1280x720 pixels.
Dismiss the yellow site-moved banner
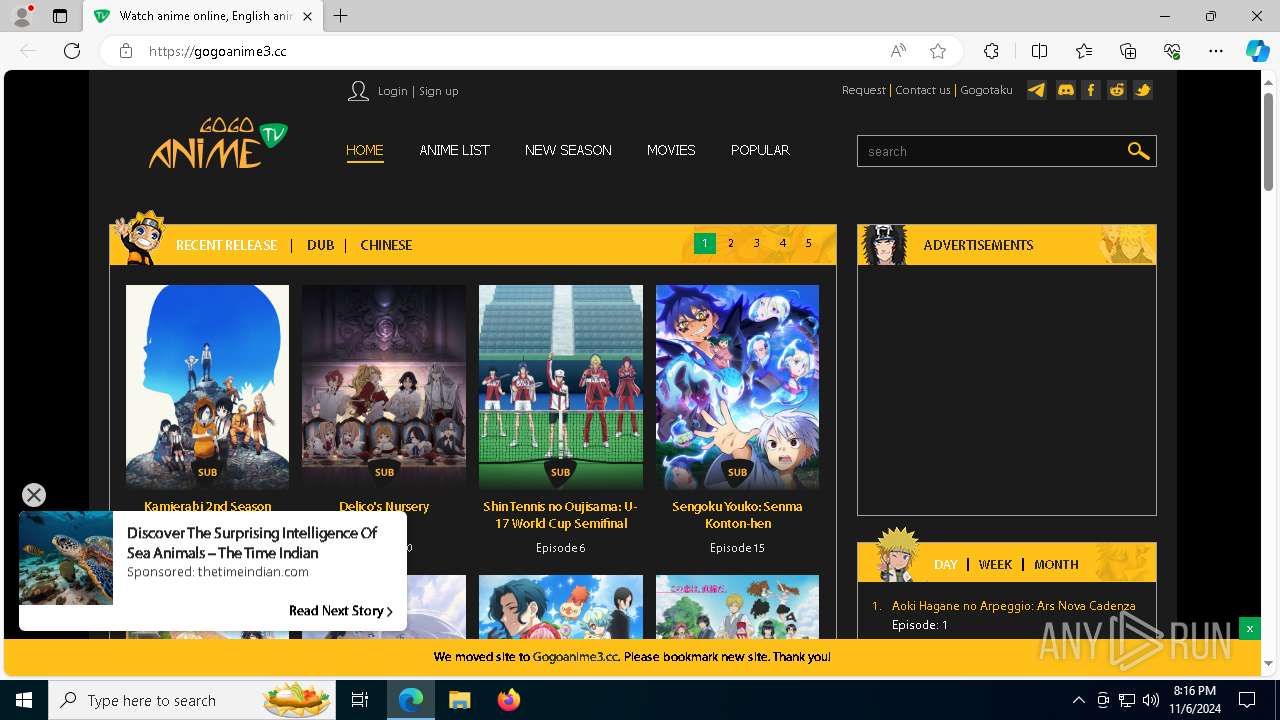coord(1249,628)
